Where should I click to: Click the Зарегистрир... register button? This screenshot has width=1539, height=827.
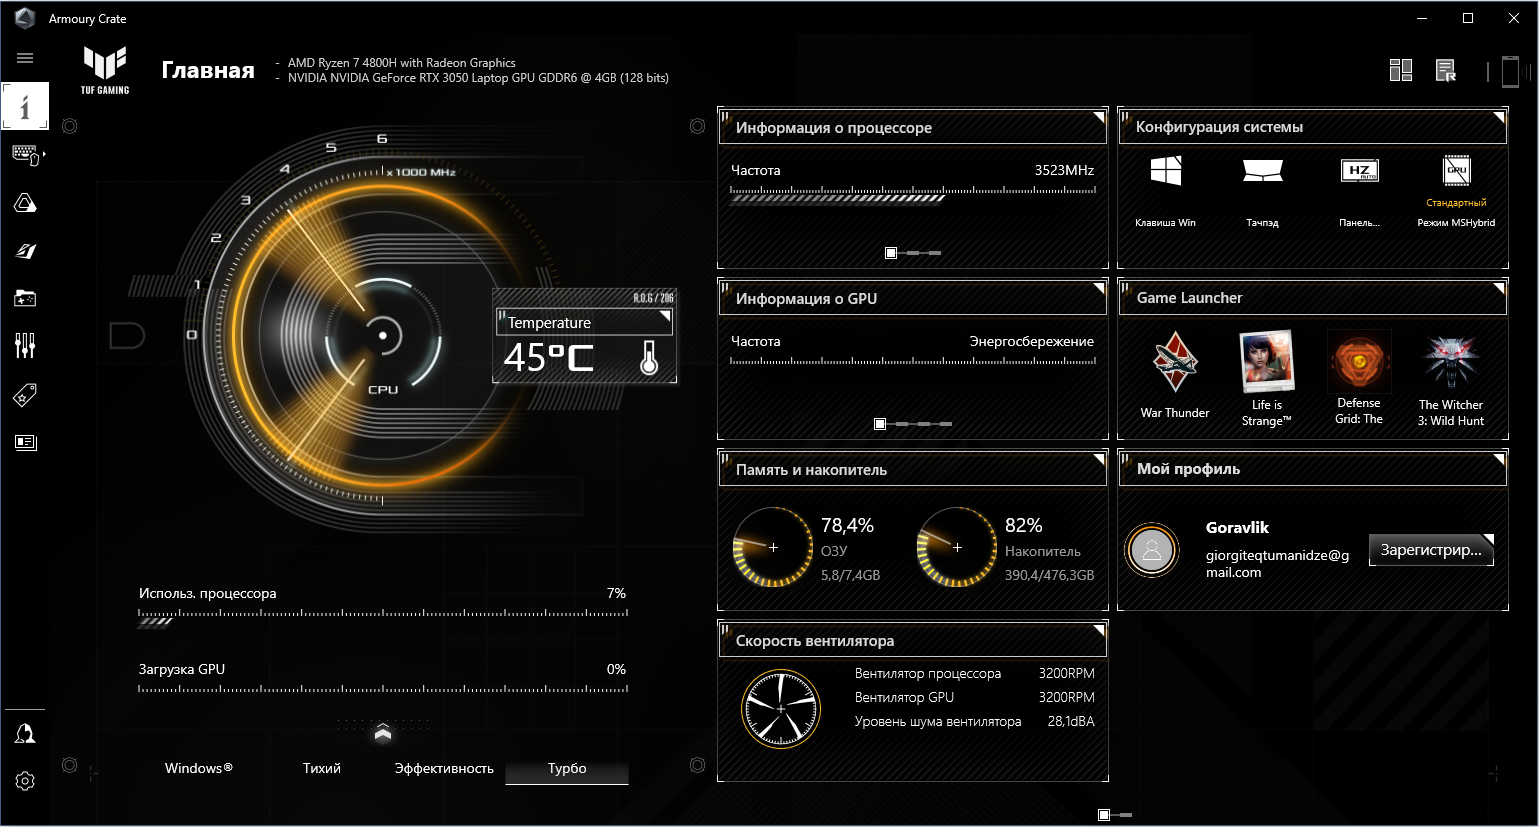click(1431, 550)
